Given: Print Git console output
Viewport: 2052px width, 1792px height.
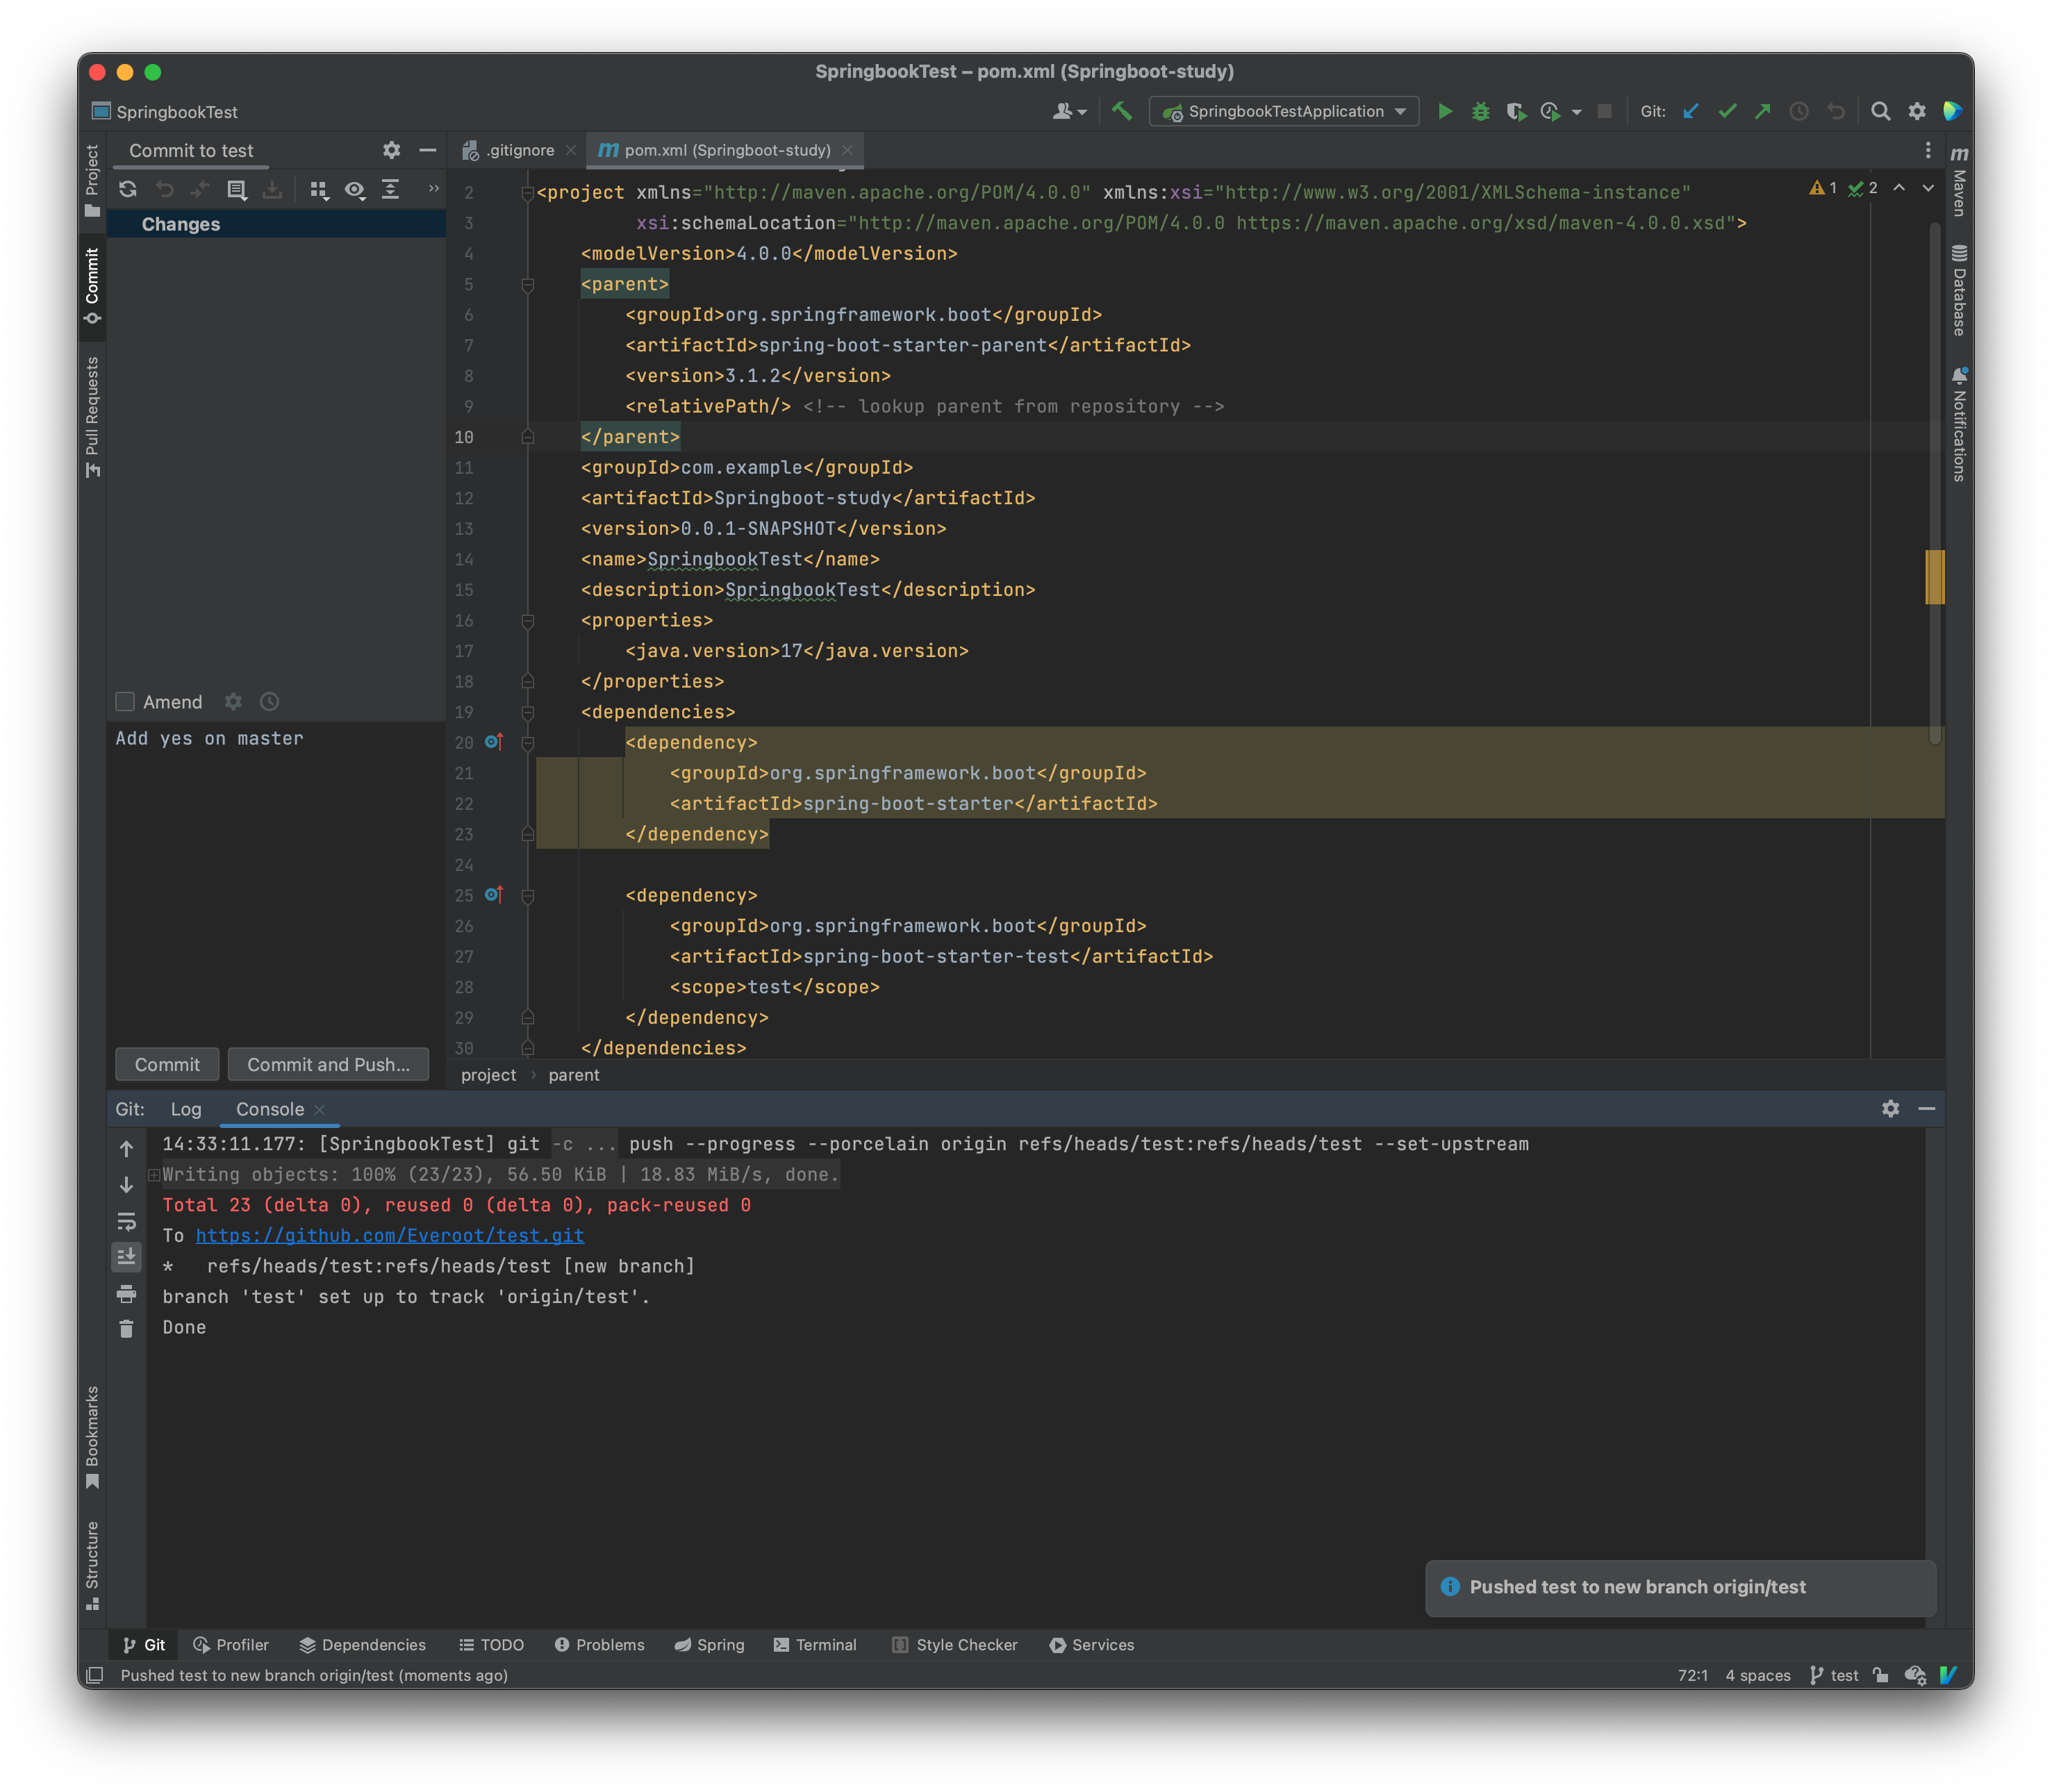Looking at the screenshot, I should 126,1294.
